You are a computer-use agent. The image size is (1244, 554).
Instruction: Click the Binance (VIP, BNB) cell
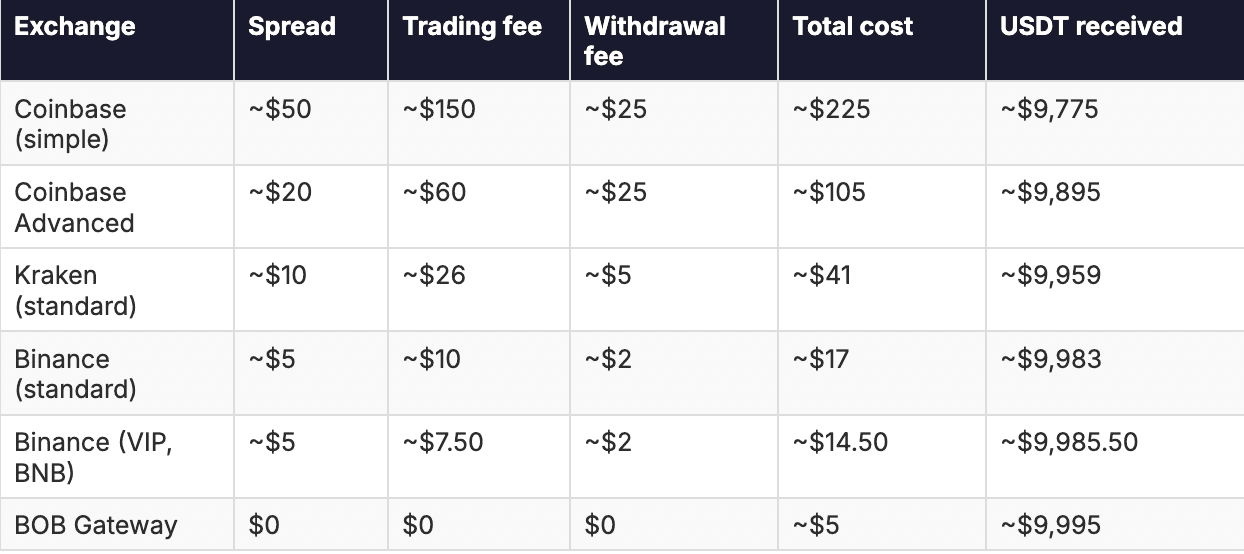[x=93, y=456]
